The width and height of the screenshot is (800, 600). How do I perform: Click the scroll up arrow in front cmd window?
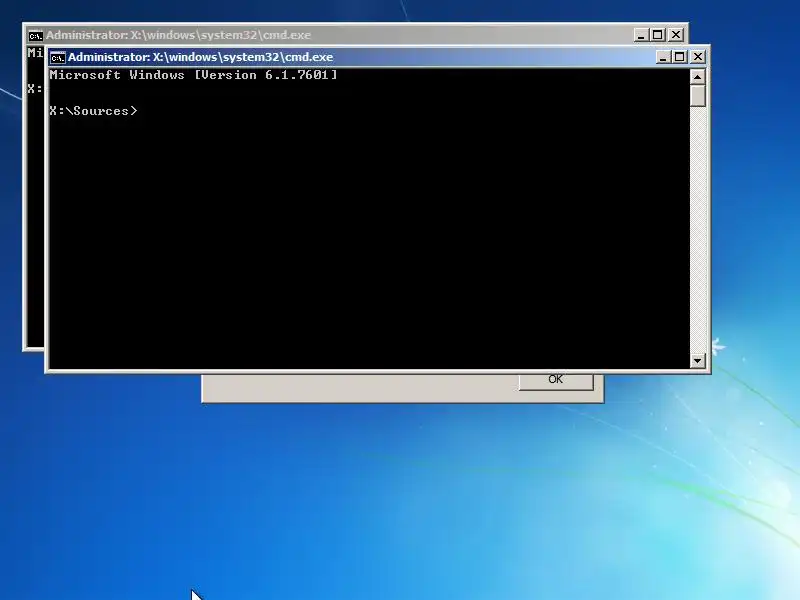coord(697,77)
